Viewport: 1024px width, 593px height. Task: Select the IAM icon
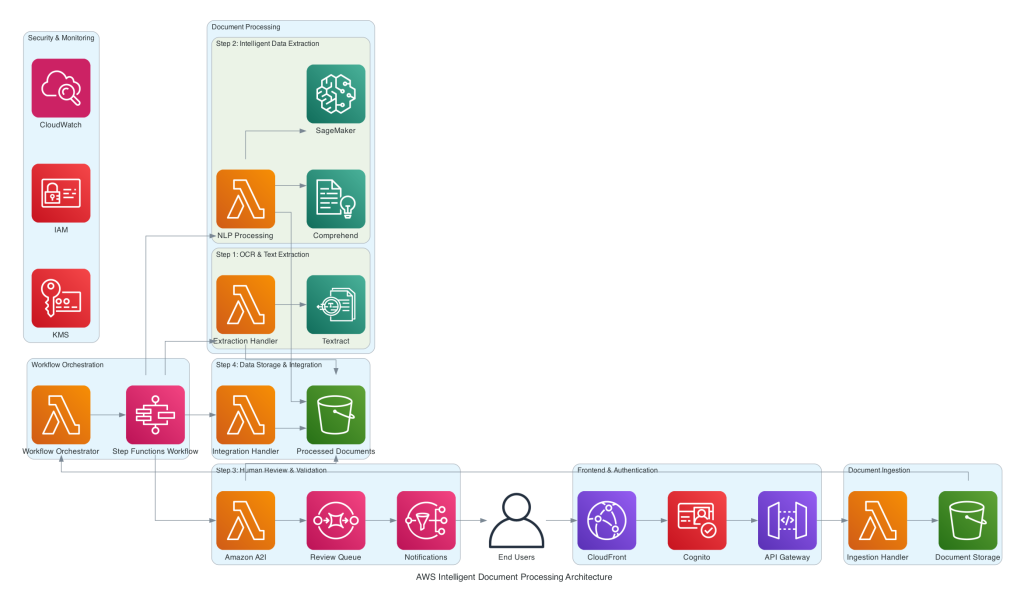(61, 193)
